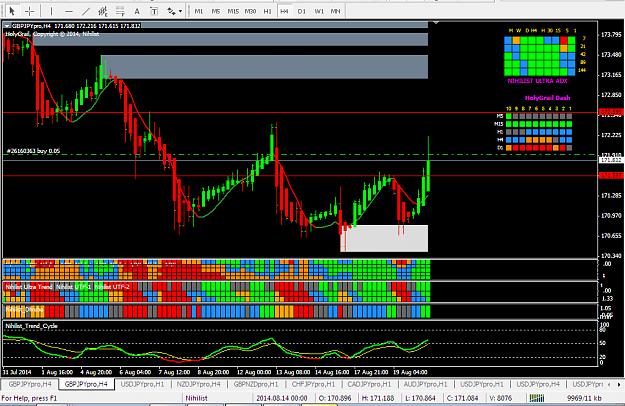The image size is (625, 406).
Task: Click the Arrows objects tool icon
Action: point(171,11)
